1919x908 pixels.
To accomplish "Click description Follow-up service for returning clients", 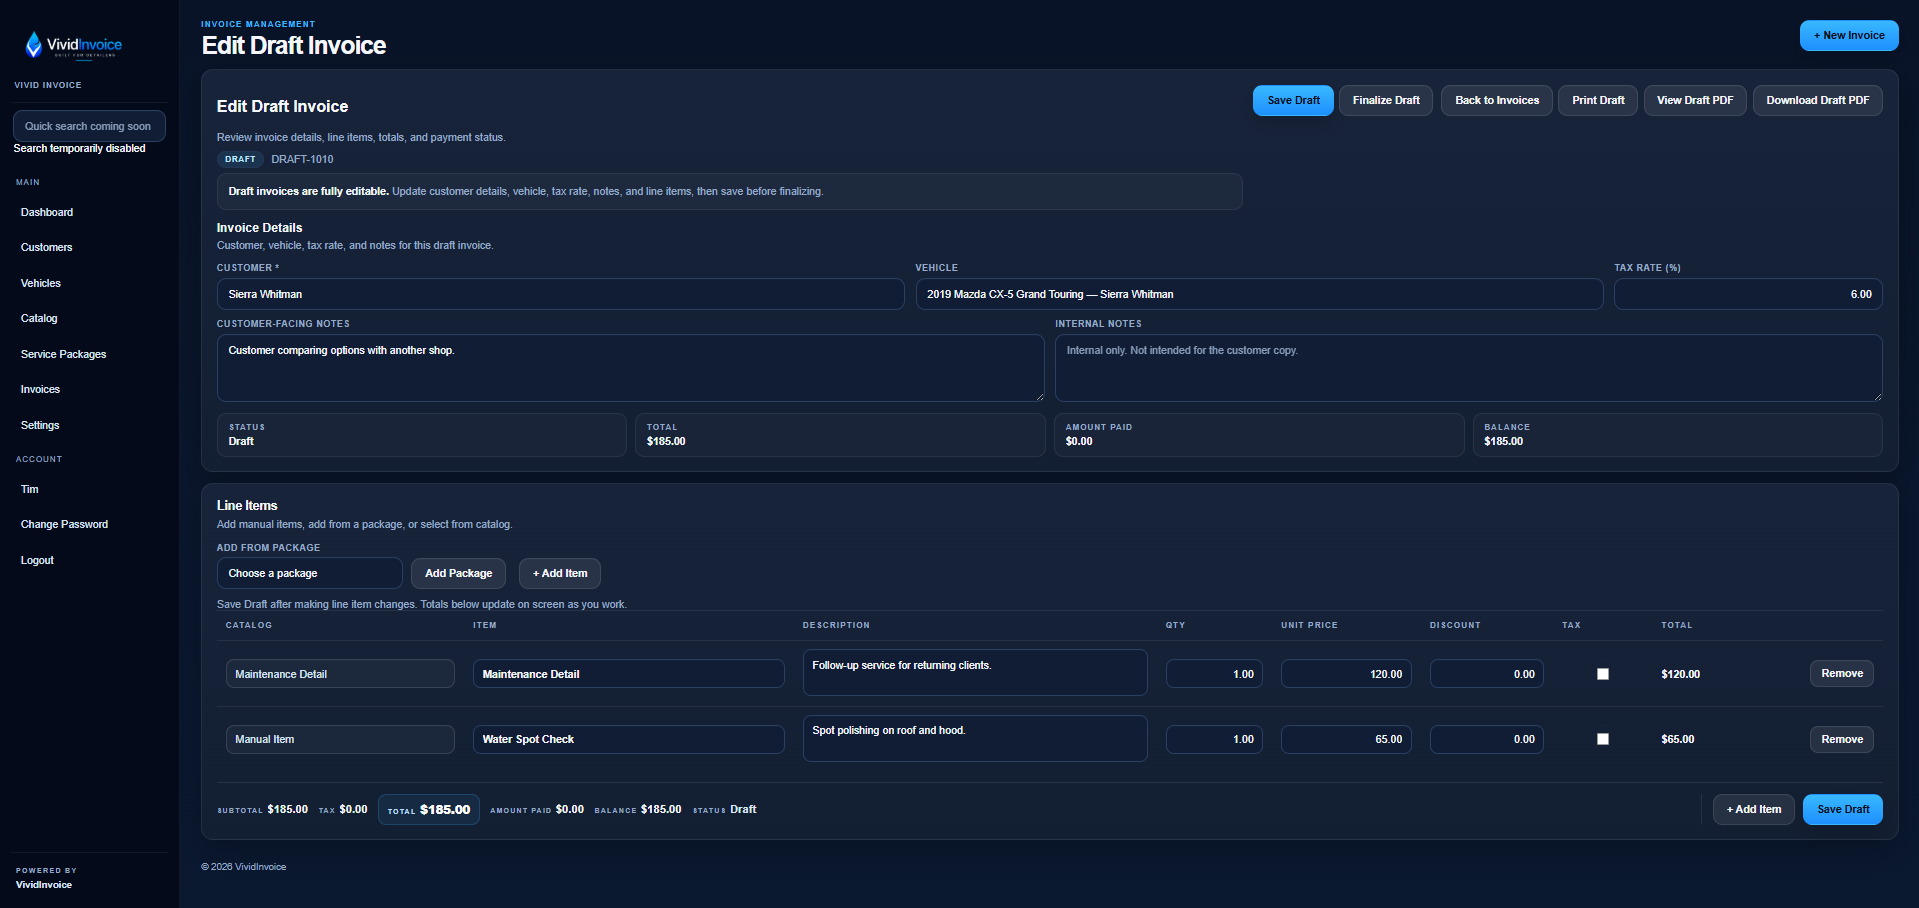I will (975, 673).
